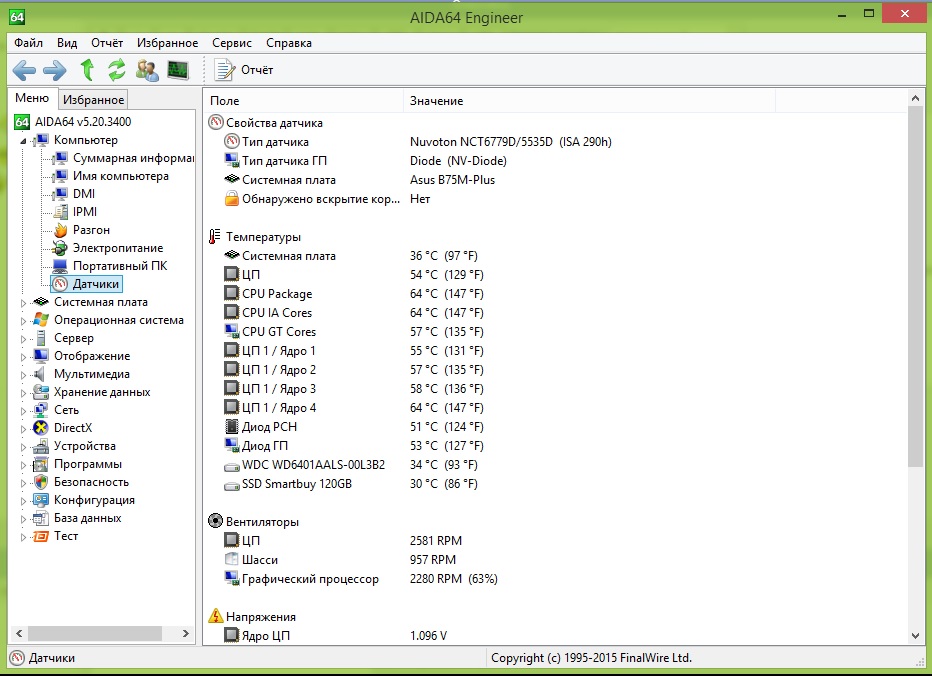Open the Отчёт menu
Viewport: 932px width, 676px height.
point(107,43)
